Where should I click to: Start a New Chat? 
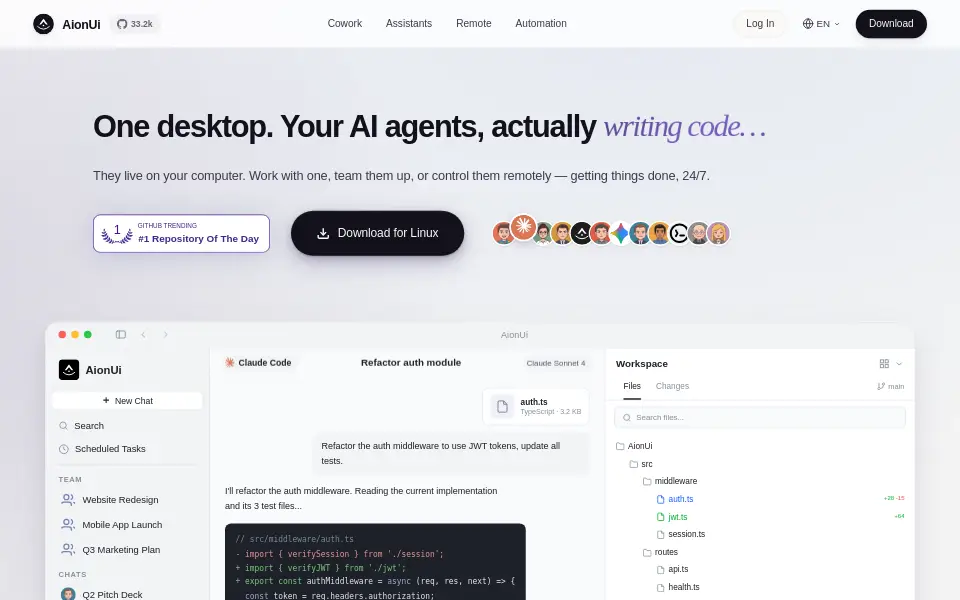pyautogui.click(x=127, y=400)
